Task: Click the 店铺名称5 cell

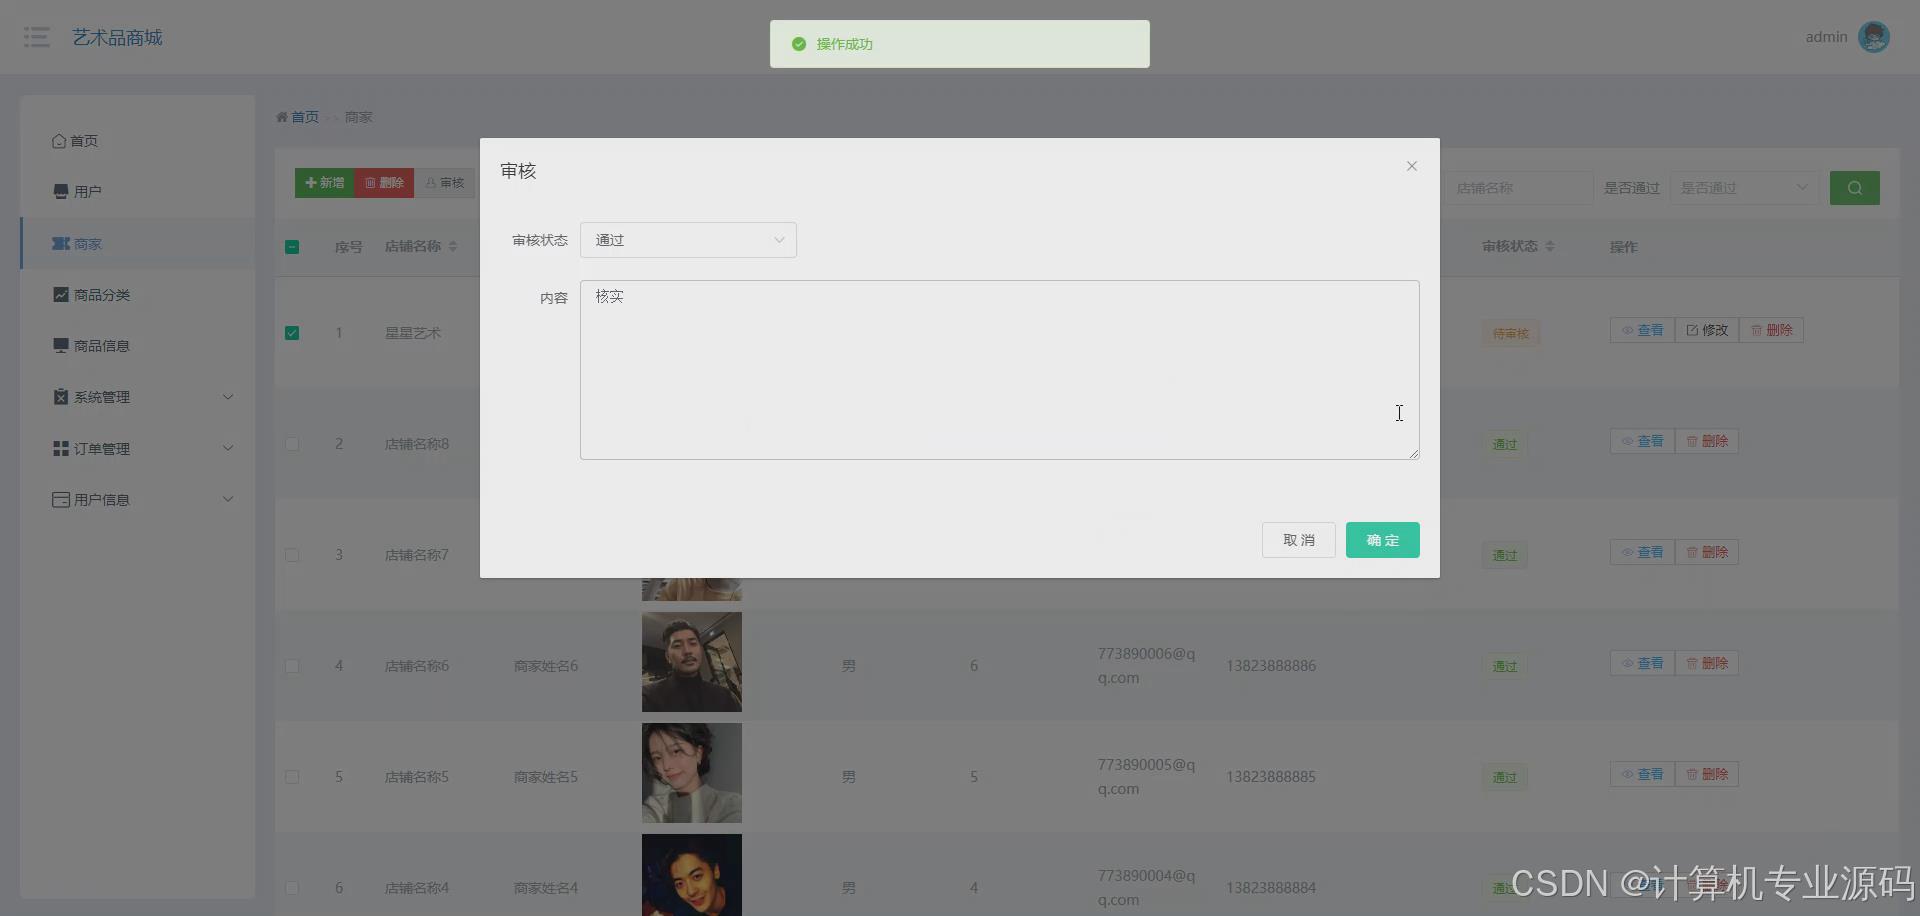Action: pyautogui.click(x=417, y=777)
